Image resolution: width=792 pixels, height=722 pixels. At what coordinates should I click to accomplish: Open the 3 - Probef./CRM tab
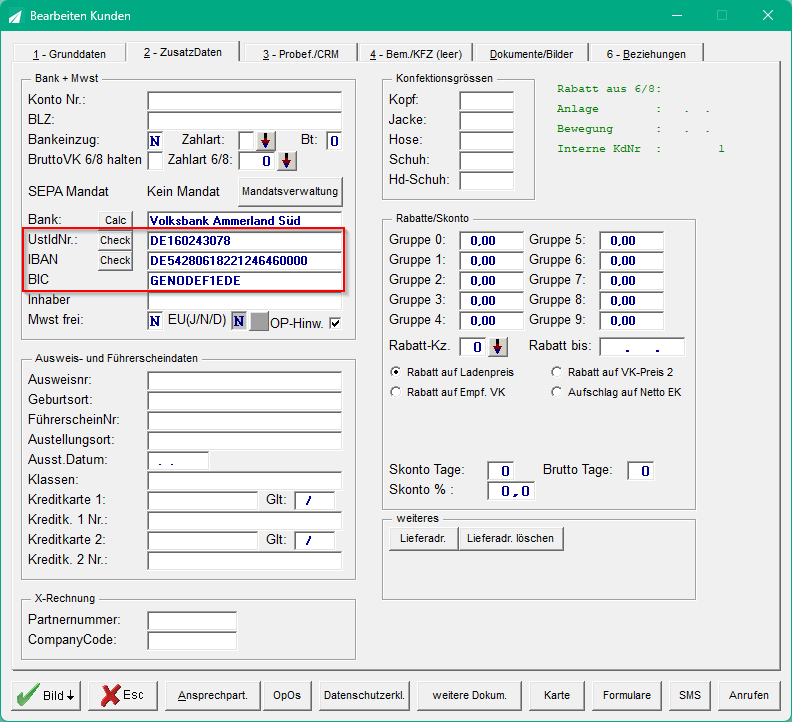point(301,54)
